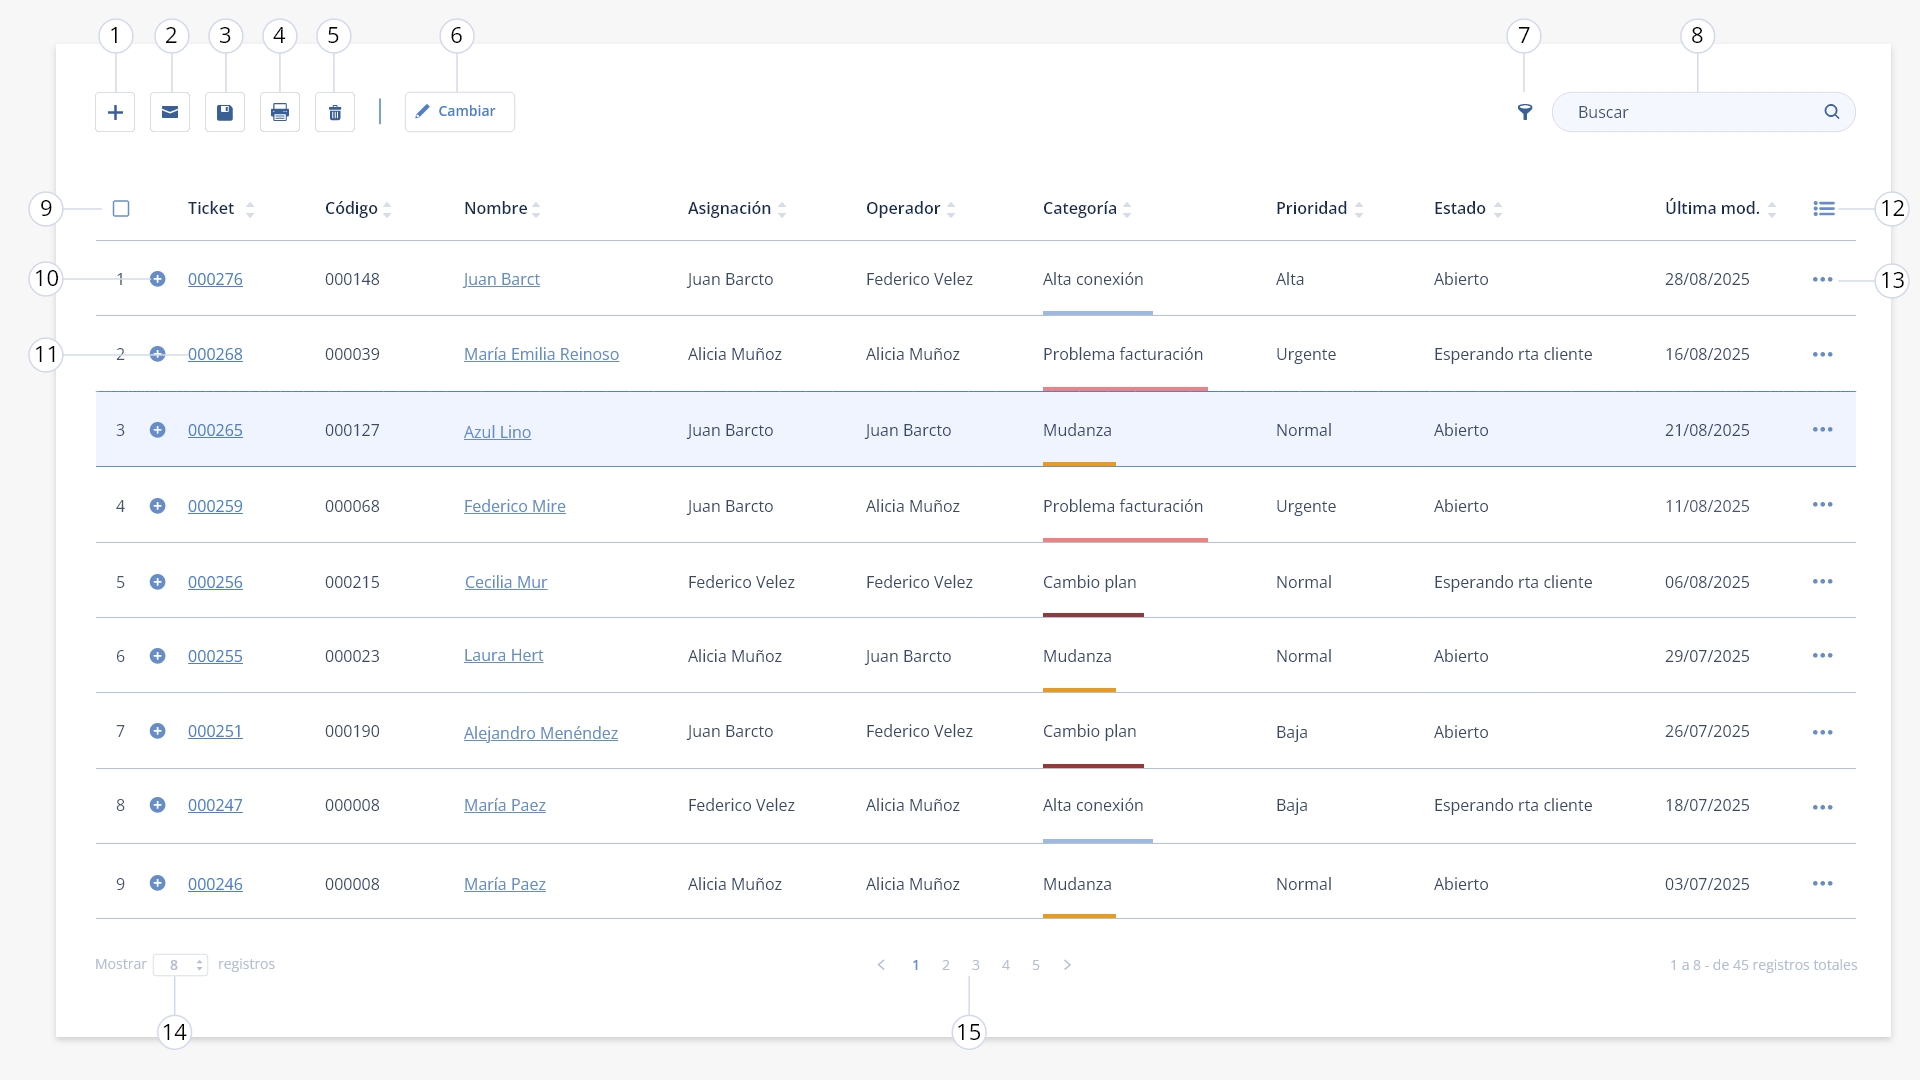Expand row details for ticket 000259
Image resolution: width=1920 pixels, height=1080 pixels.
click(x=157, y=506)
